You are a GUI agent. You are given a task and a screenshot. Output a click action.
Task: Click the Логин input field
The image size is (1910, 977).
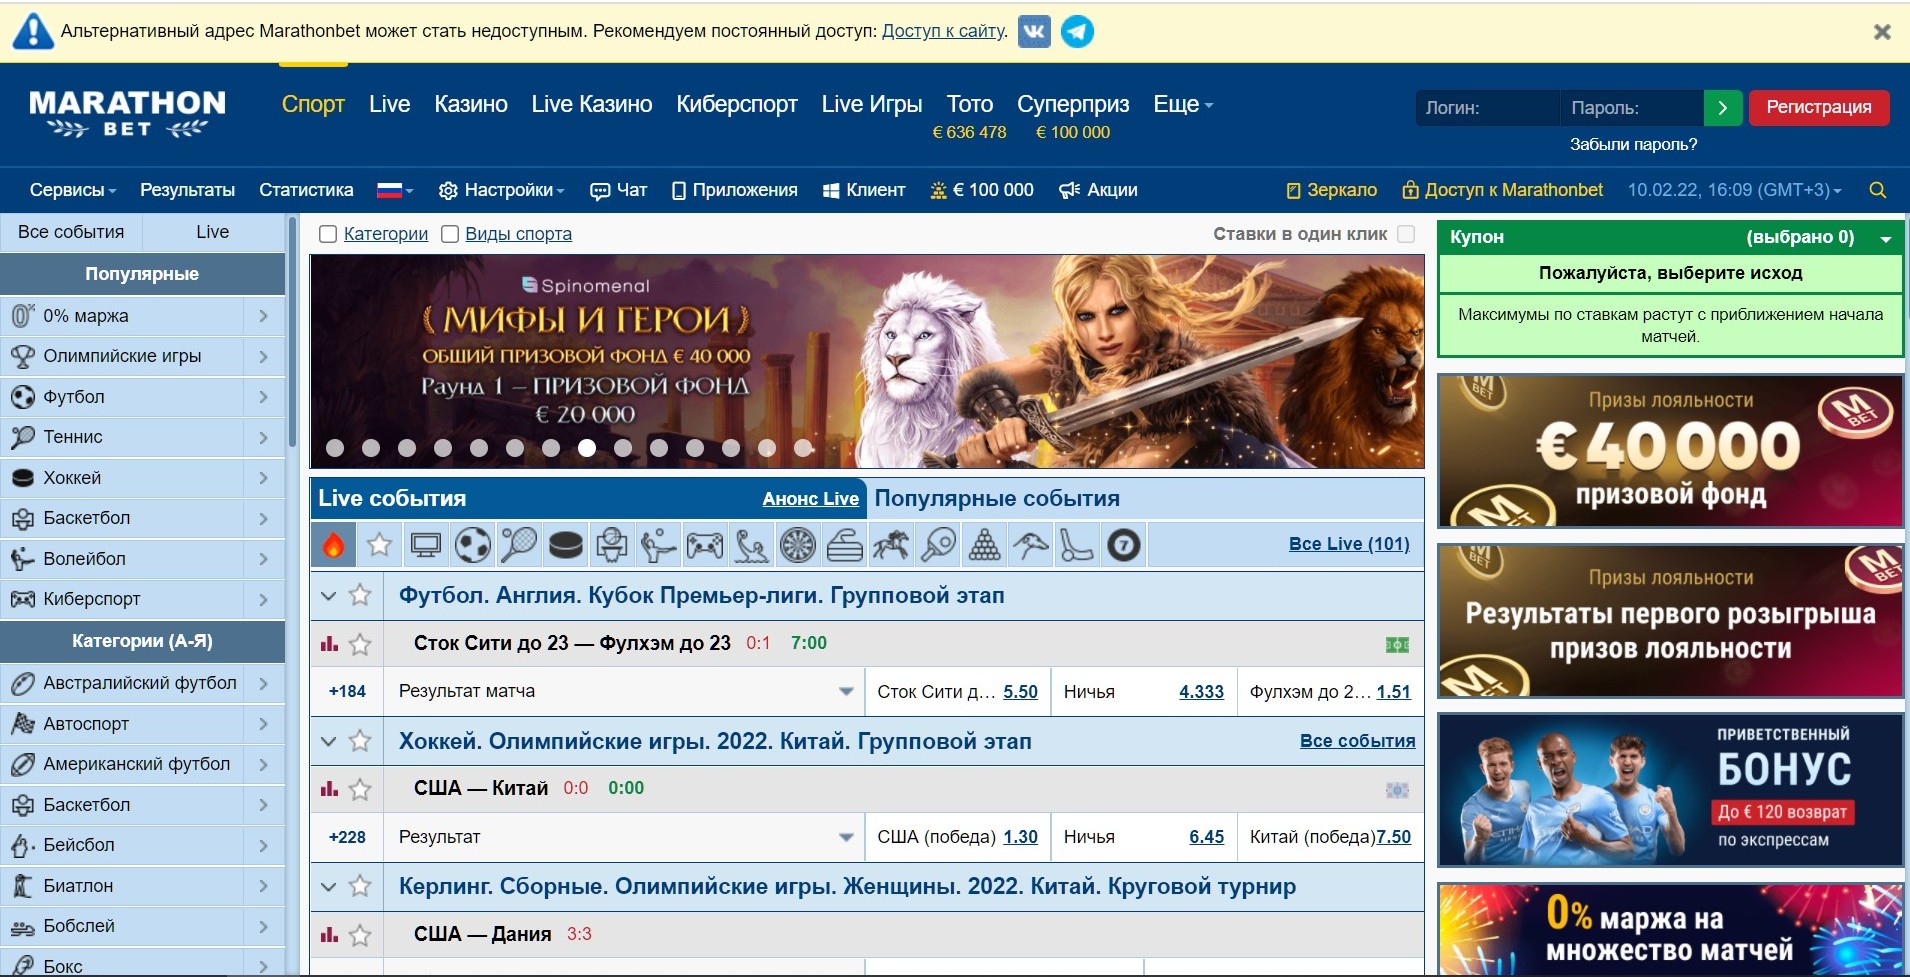pyautogui.click(x=1487, y=107)
